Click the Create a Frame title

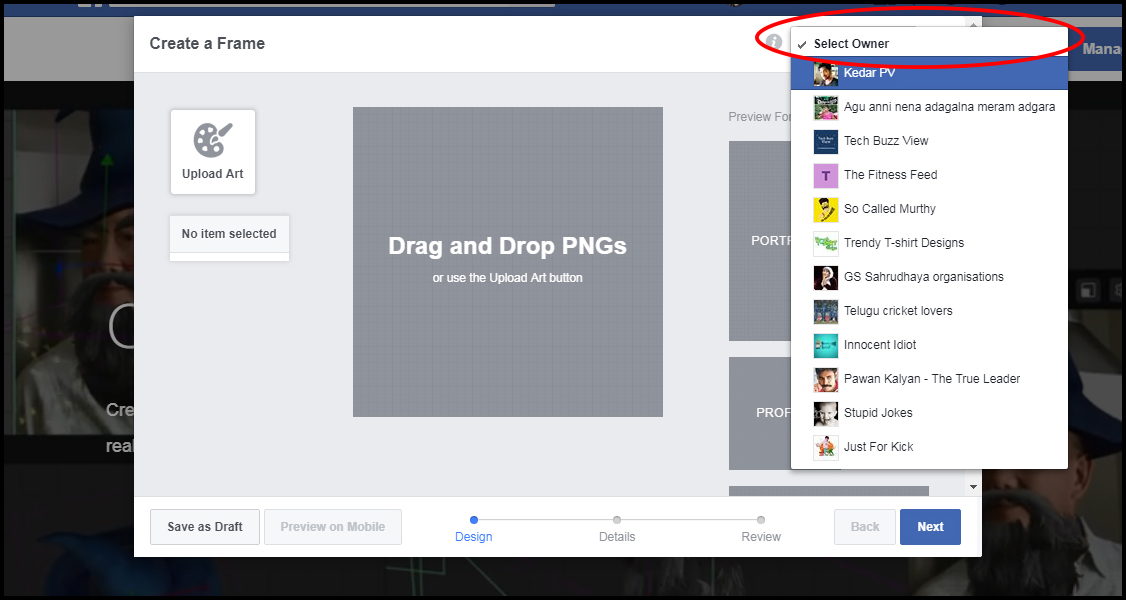[207, 43]
